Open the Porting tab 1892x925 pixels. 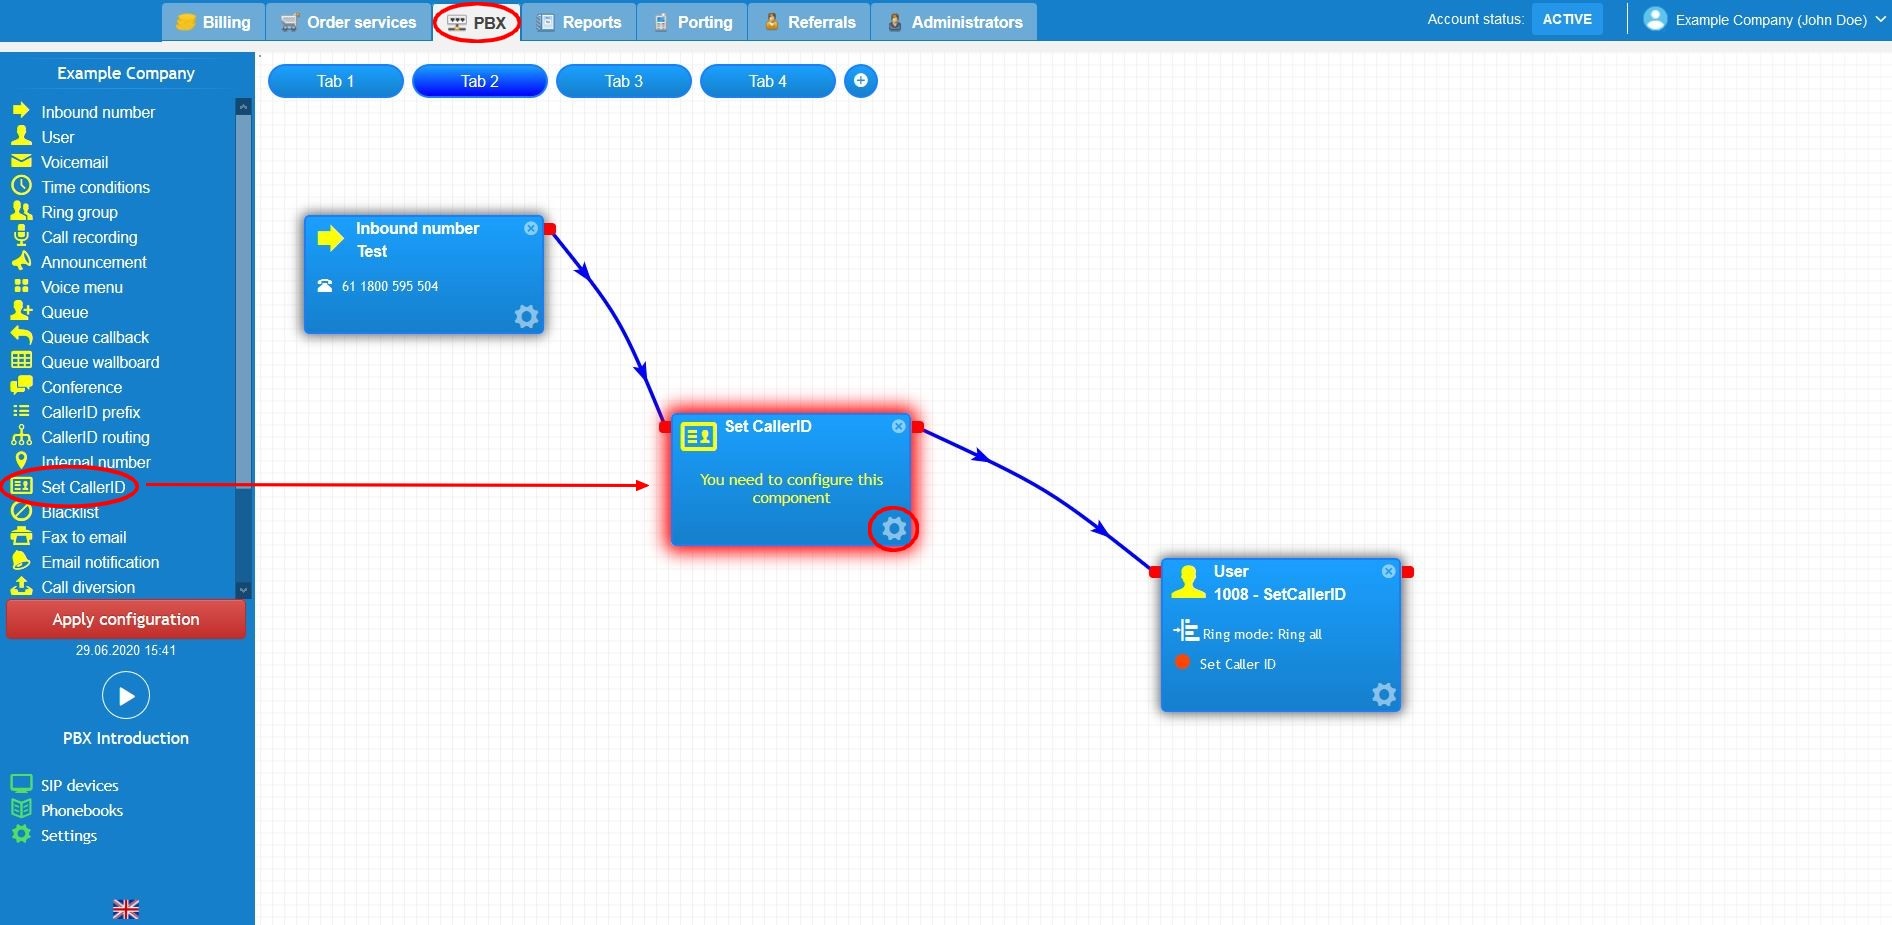[693, 22]
